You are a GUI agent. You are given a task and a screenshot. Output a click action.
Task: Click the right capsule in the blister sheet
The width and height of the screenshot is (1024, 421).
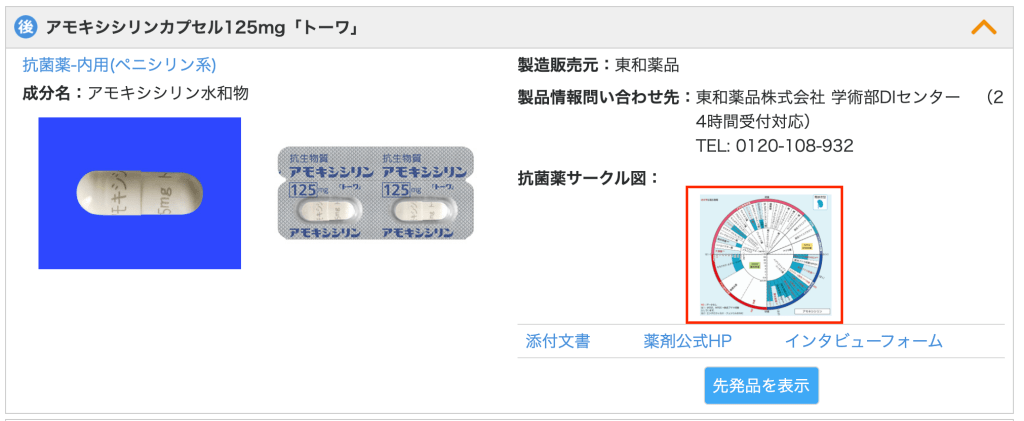[x=423, y=210]
